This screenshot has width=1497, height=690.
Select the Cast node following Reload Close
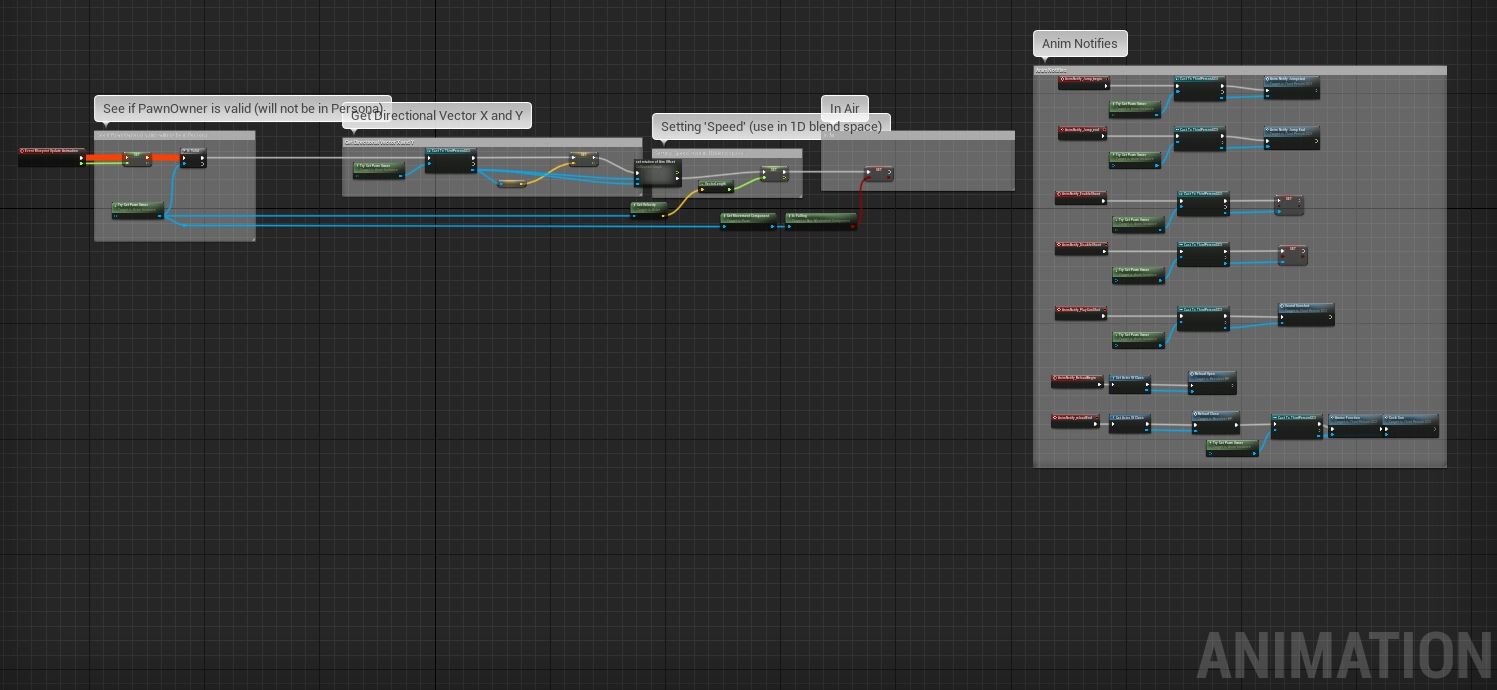click(x=1297, y=427)
